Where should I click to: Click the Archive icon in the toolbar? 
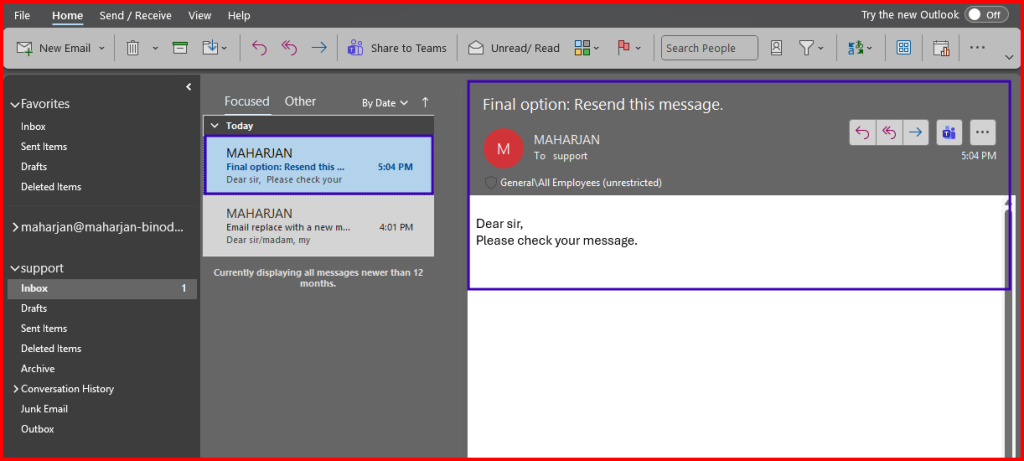click(180, 48)
